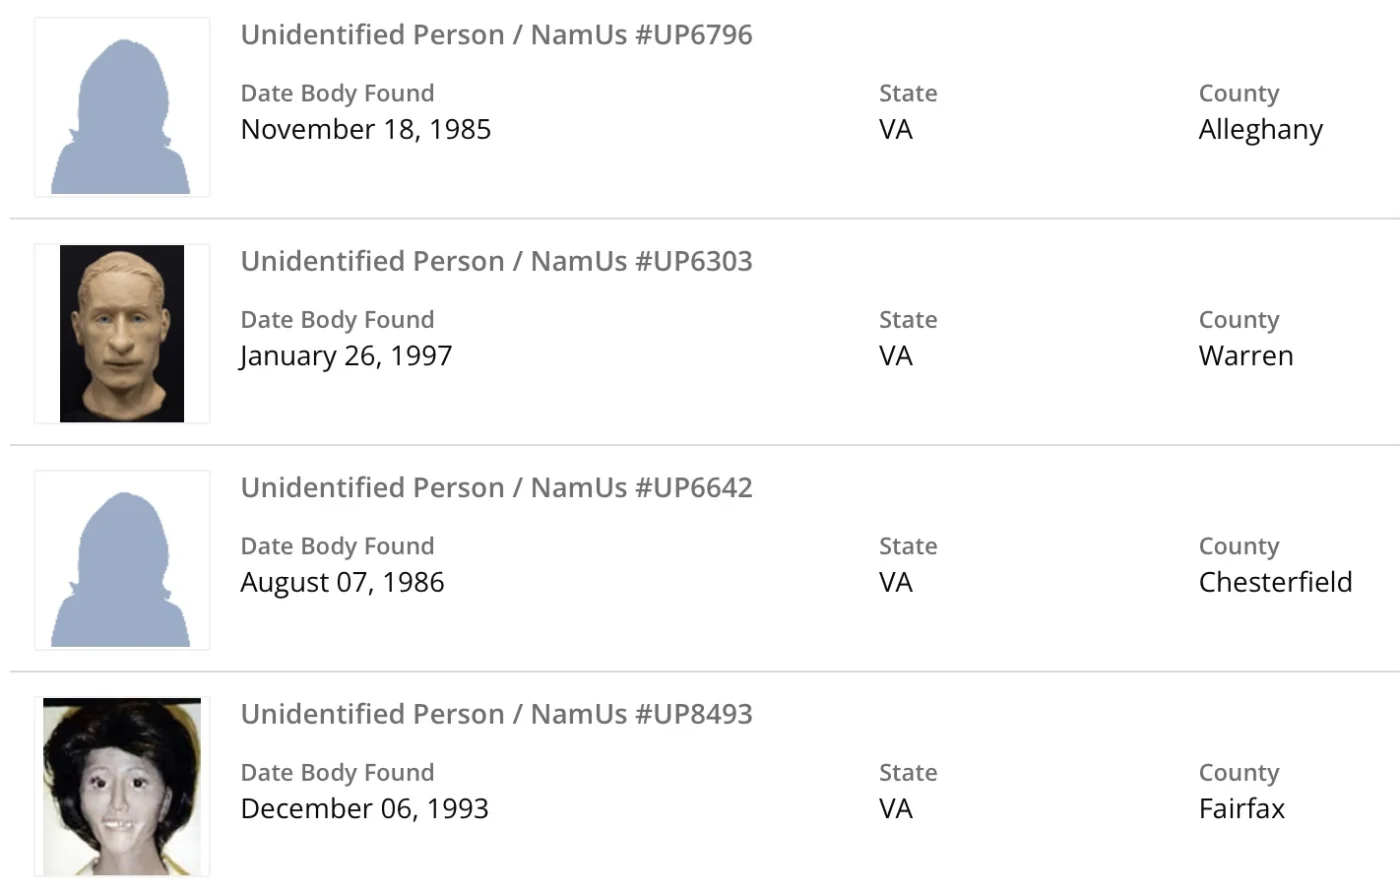Open the placeholder silhouette thumbnail for case UP6796

(x=121, y=108)
